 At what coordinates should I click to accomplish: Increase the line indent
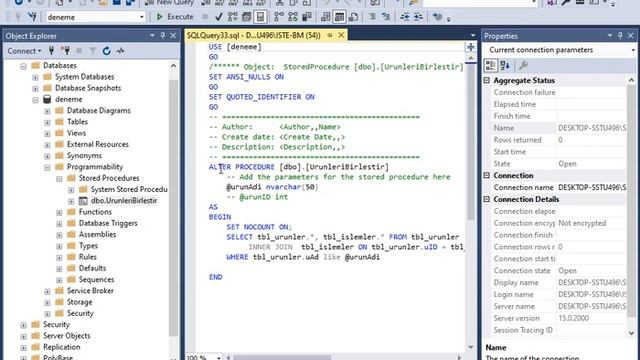point(418,17)
